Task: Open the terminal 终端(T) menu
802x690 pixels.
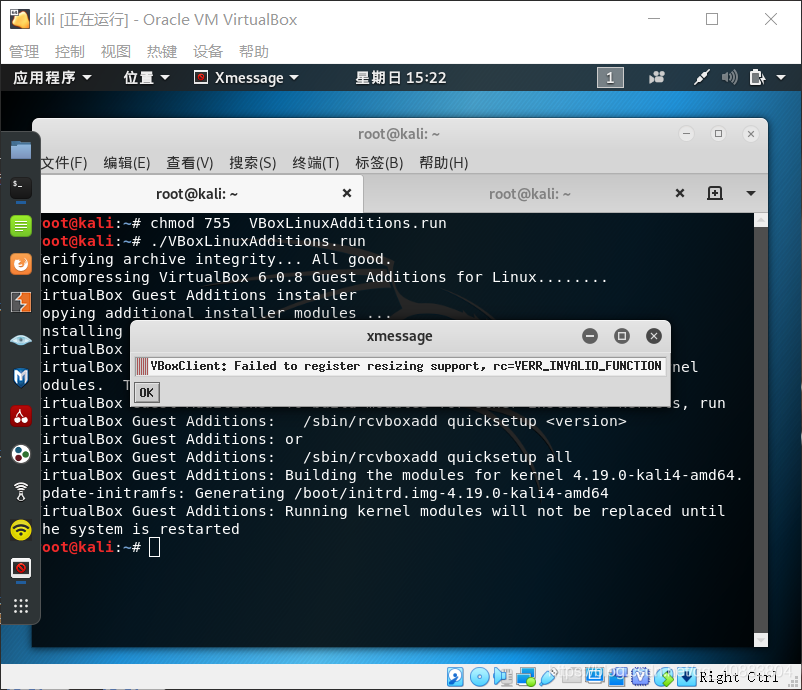Action: click(316, 163)
